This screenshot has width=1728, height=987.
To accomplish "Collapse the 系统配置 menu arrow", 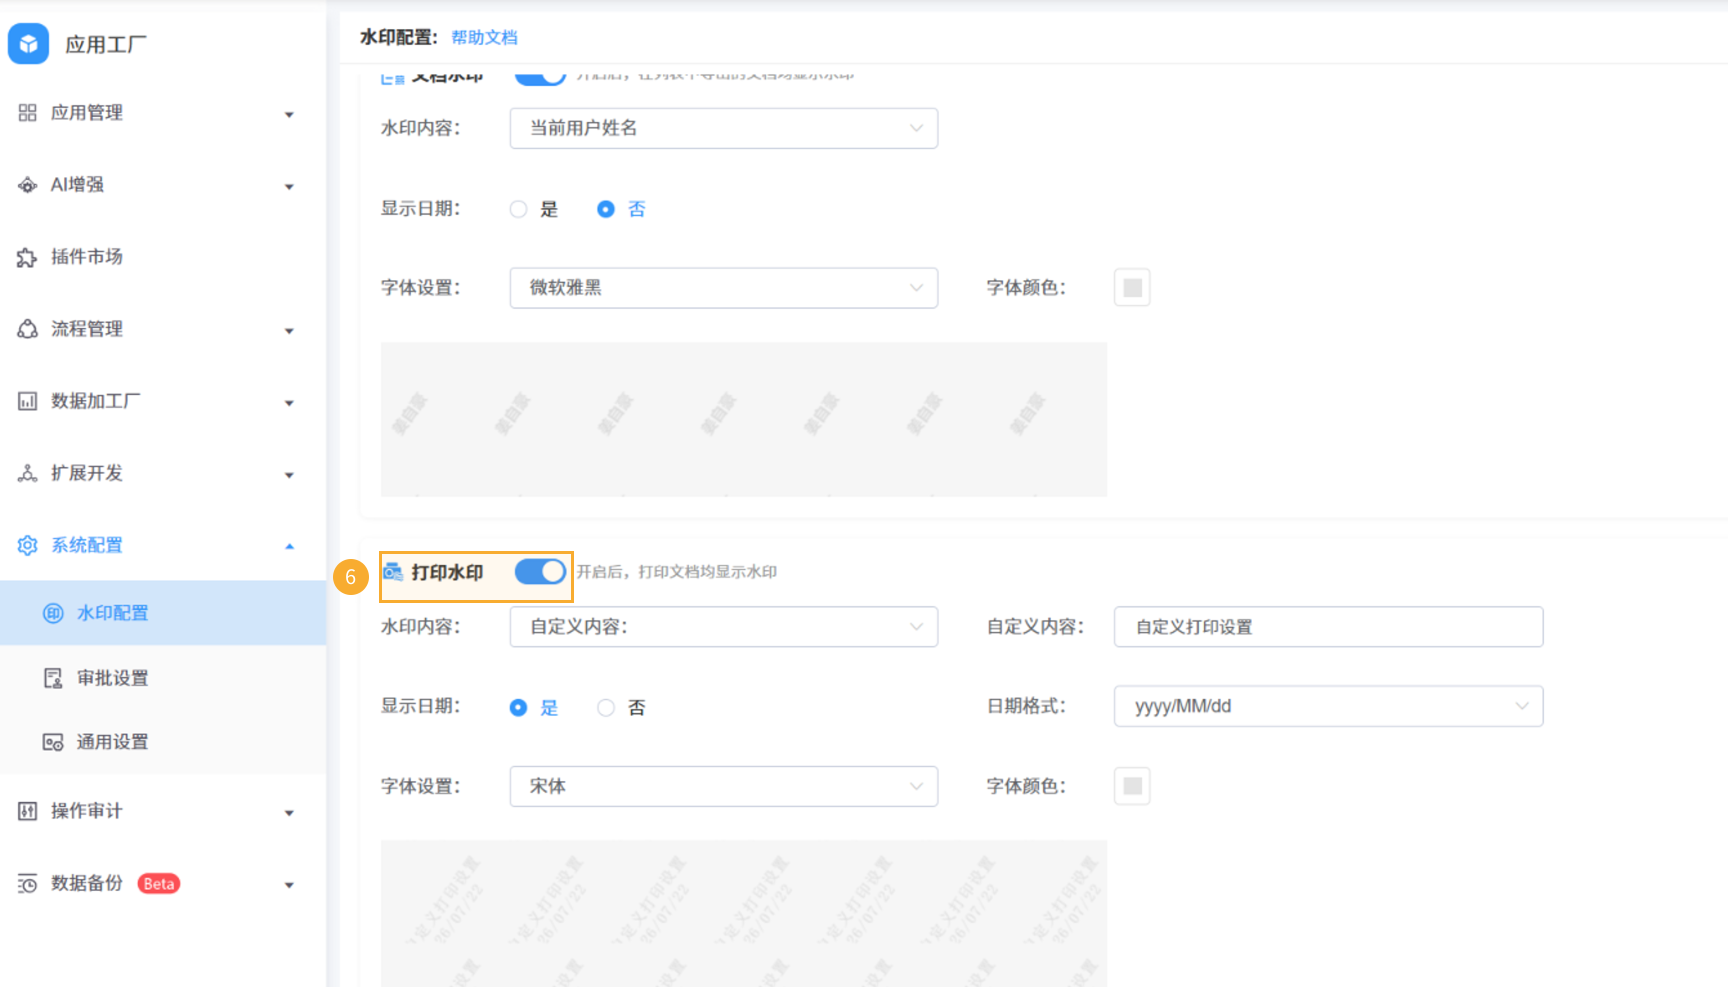I will point(289,546).
